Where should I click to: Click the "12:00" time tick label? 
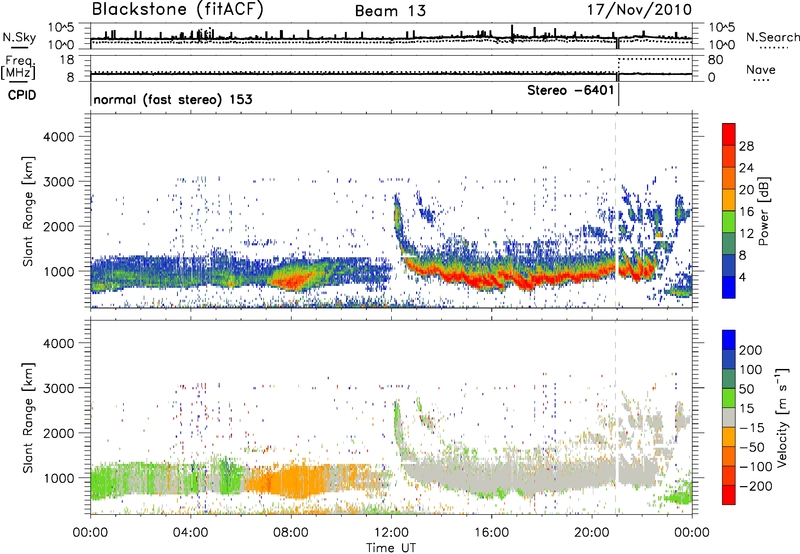coord(391,533)
